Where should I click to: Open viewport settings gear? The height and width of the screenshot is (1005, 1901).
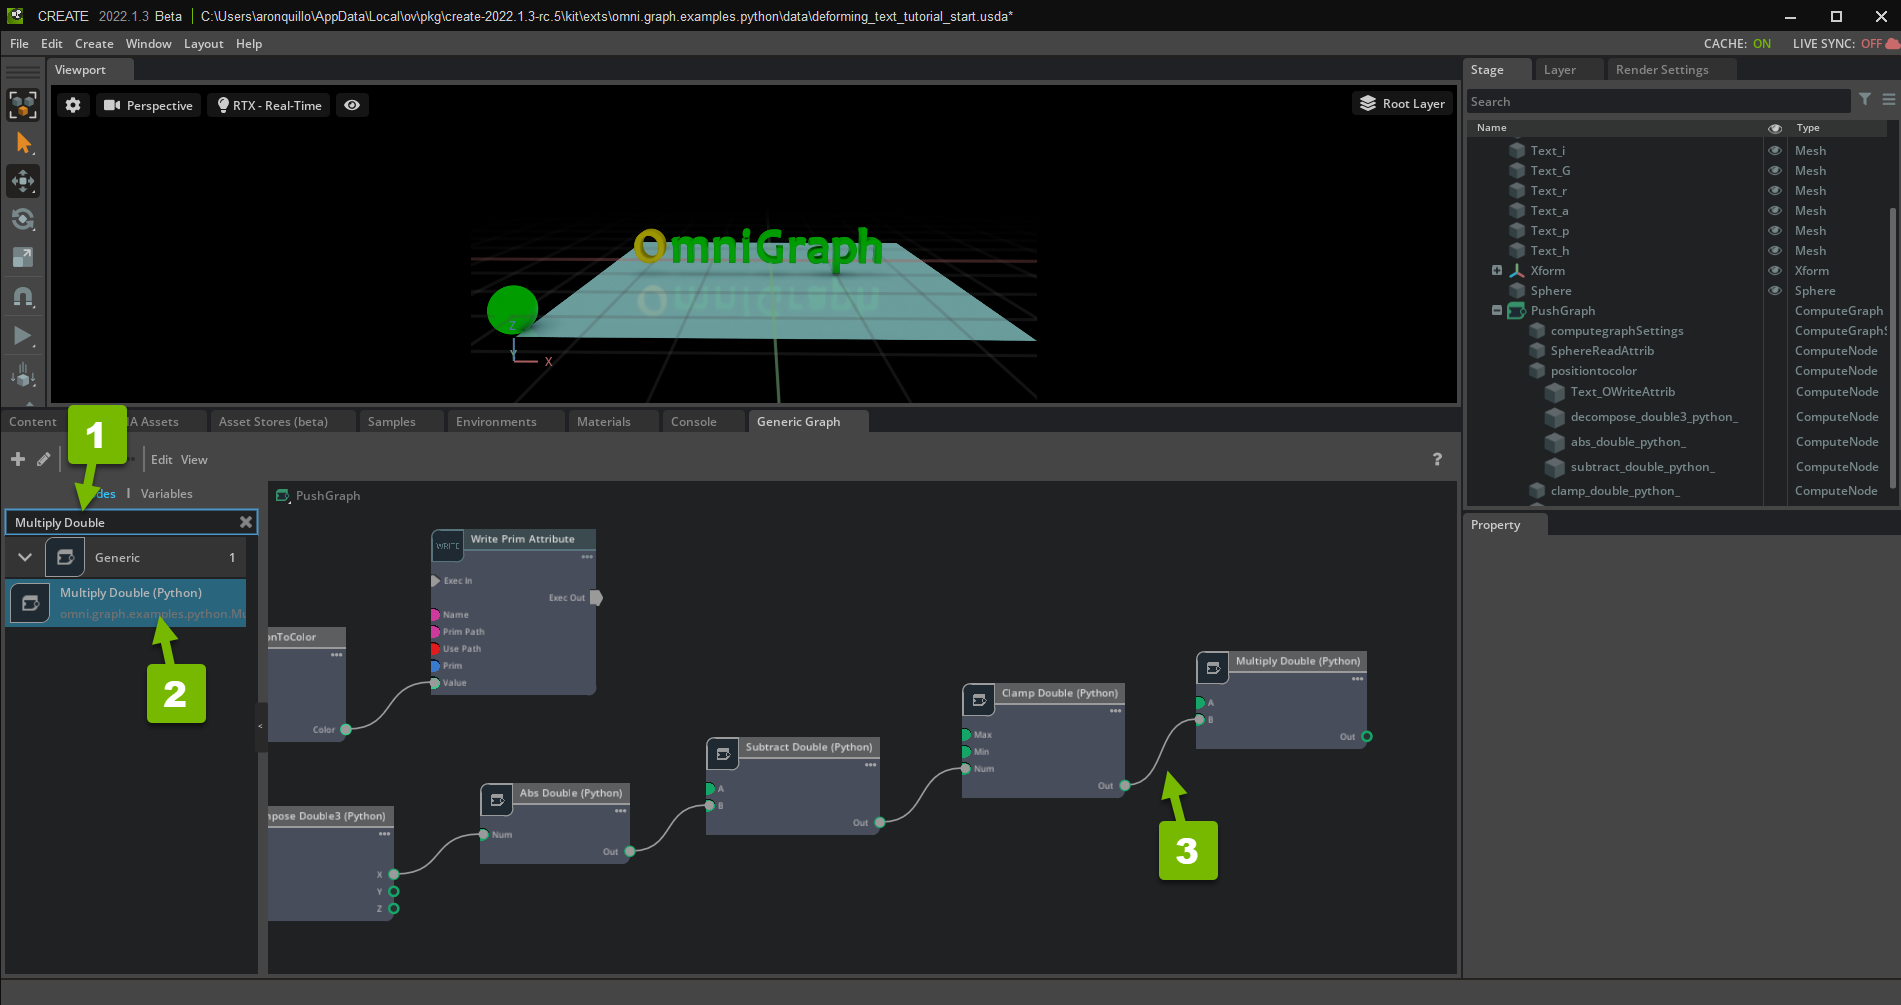[x=73, y=105]
